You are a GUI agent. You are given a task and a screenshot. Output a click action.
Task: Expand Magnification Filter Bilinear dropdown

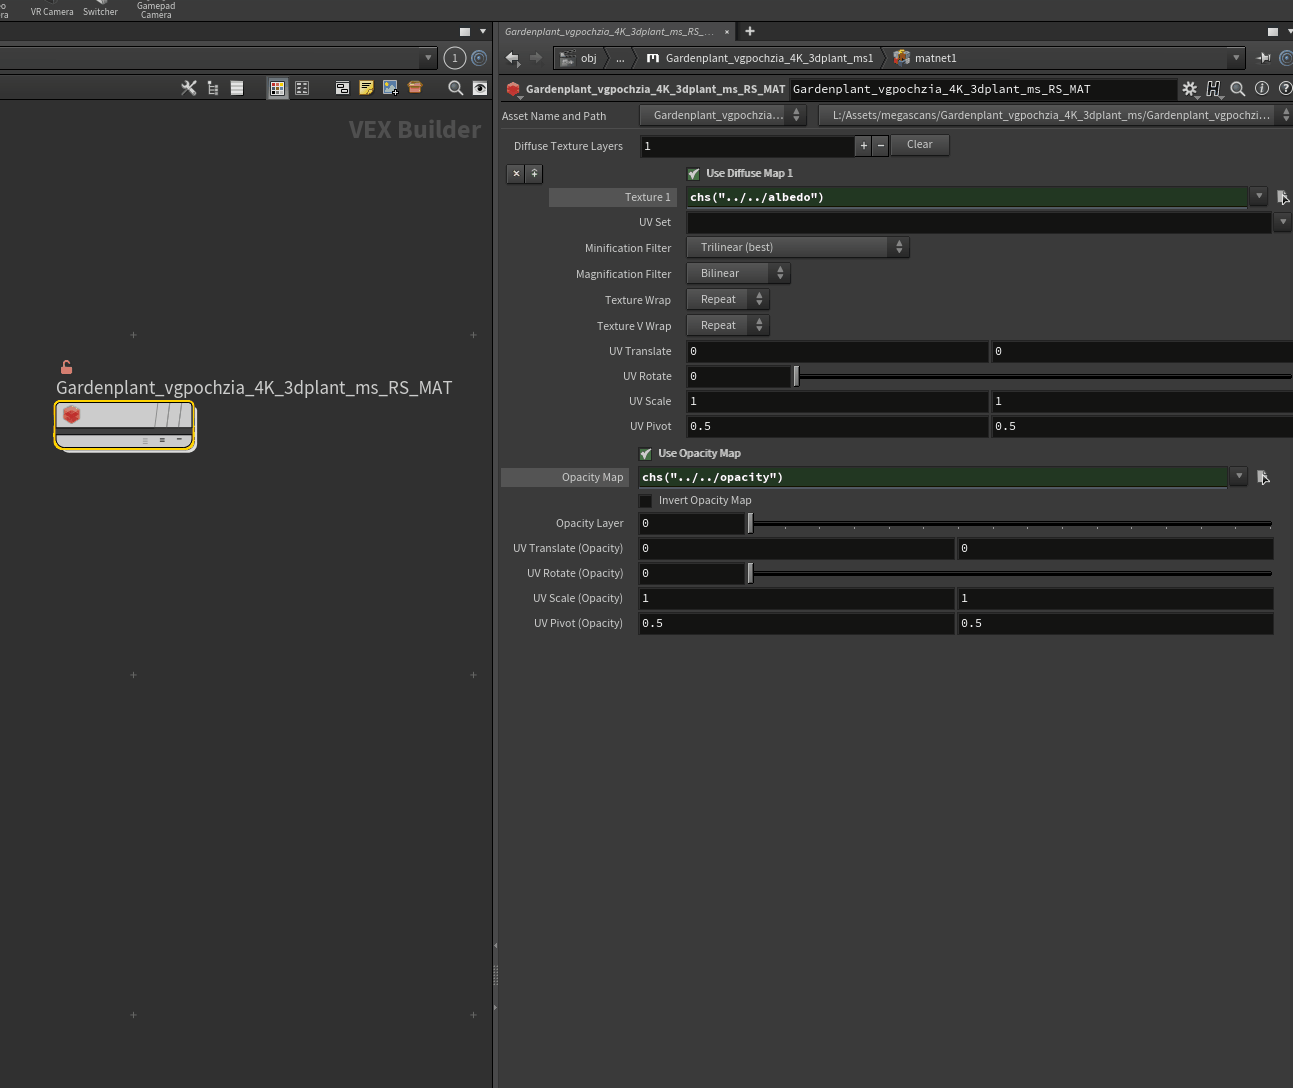pos(738,273)
